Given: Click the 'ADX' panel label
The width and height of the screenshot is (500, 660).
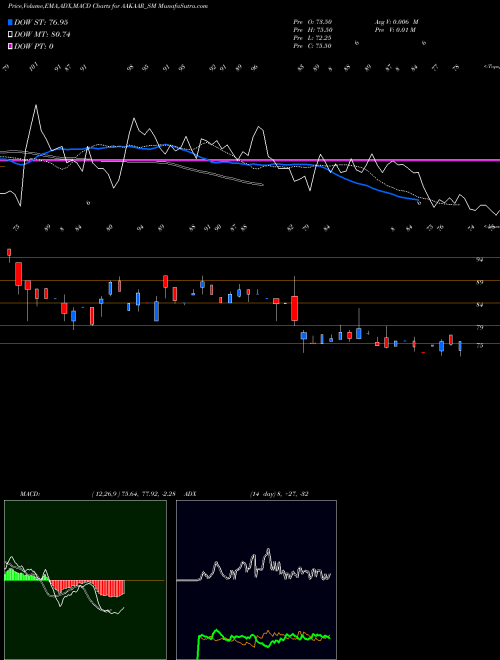Looking at the screenshot, I should point(190,493).
